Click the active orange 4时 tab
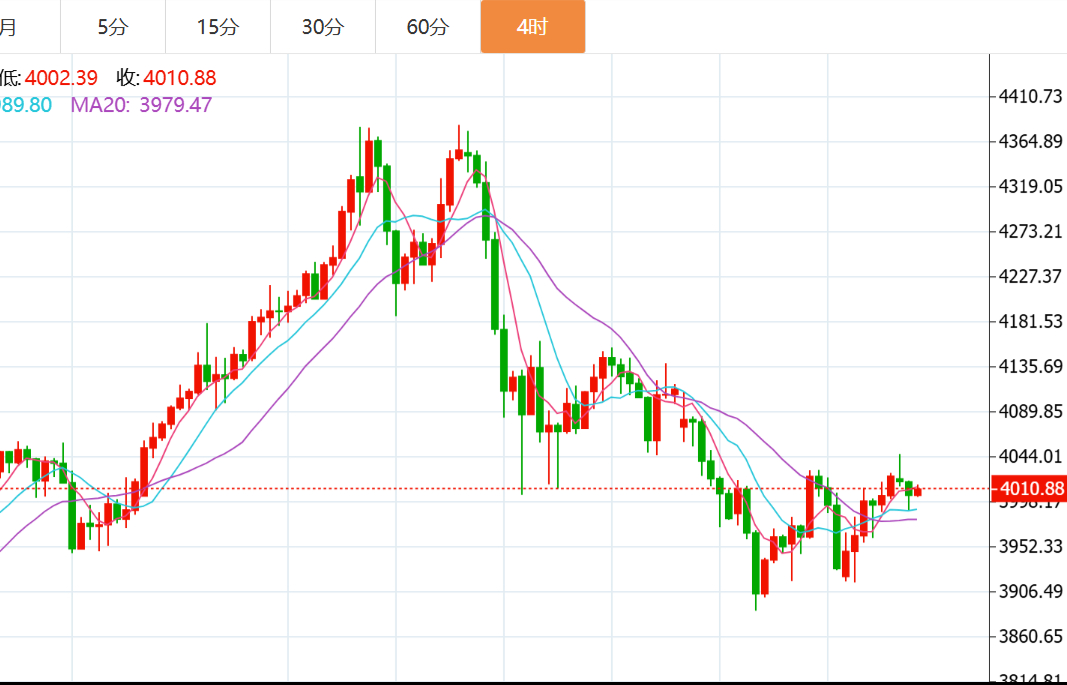This screenshot has width=1067, height=685. [532, 27]
